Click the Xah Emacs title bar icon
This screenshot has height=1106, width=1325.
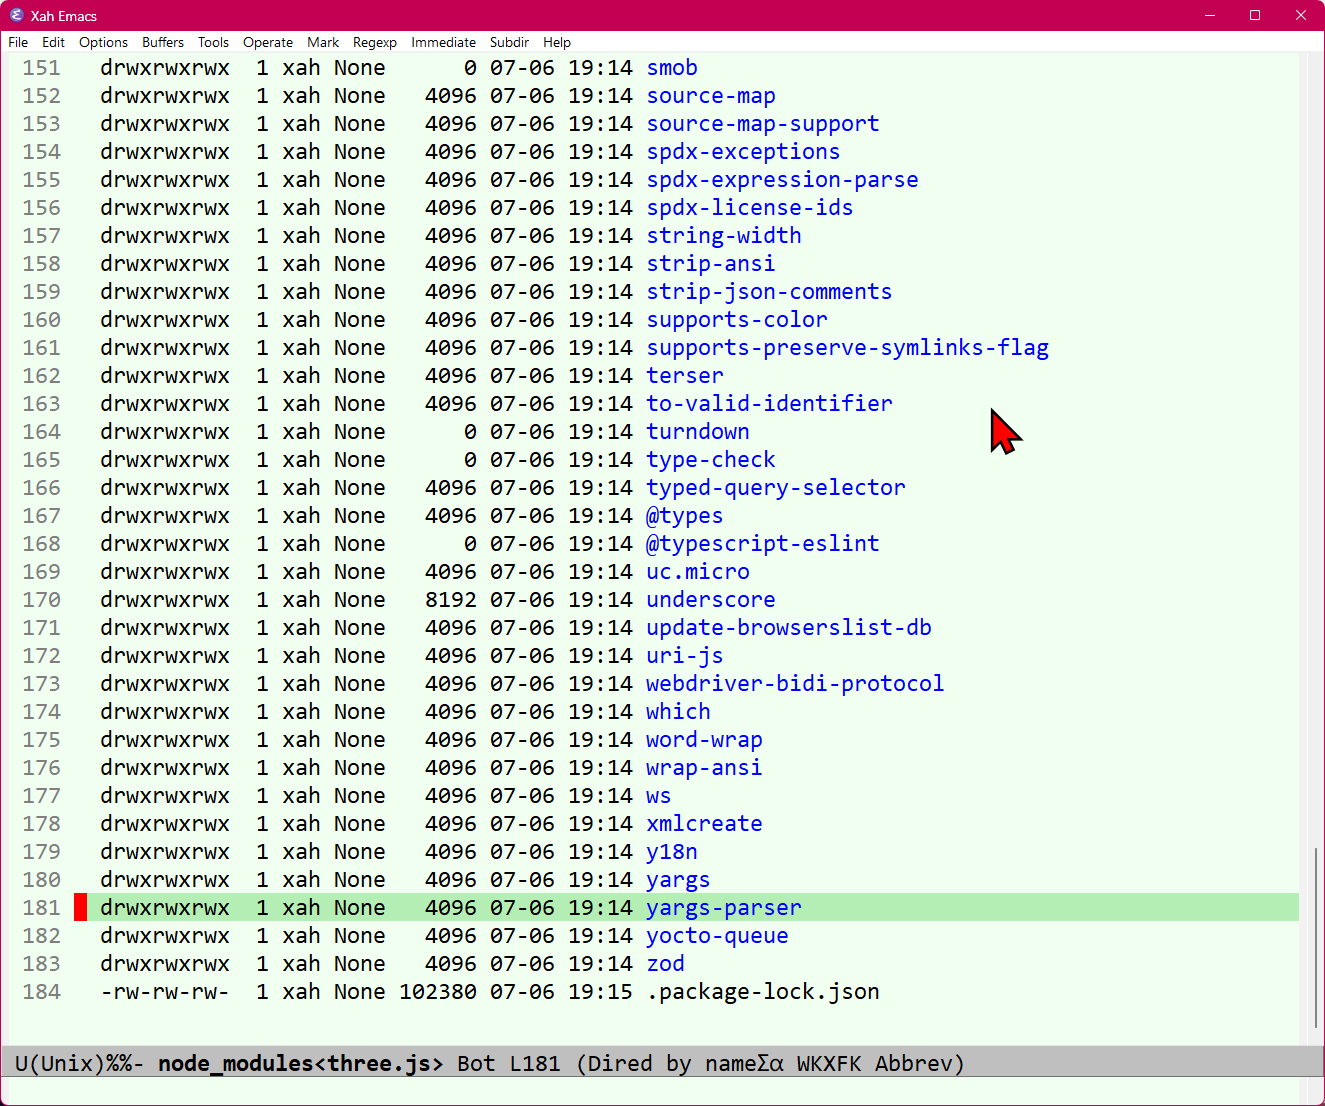coord(16,15)
